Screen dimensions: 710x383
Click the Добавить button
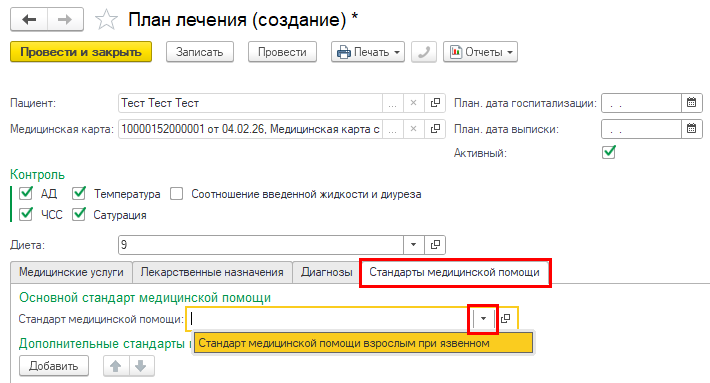[x=54, y=366]
